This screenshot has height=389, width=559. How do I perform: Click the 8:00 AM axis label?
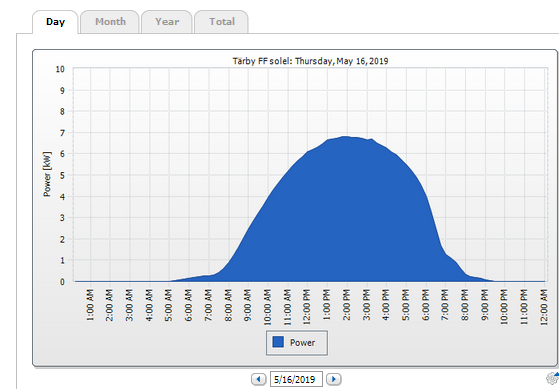pyautogui.click(x=228, y=305)
